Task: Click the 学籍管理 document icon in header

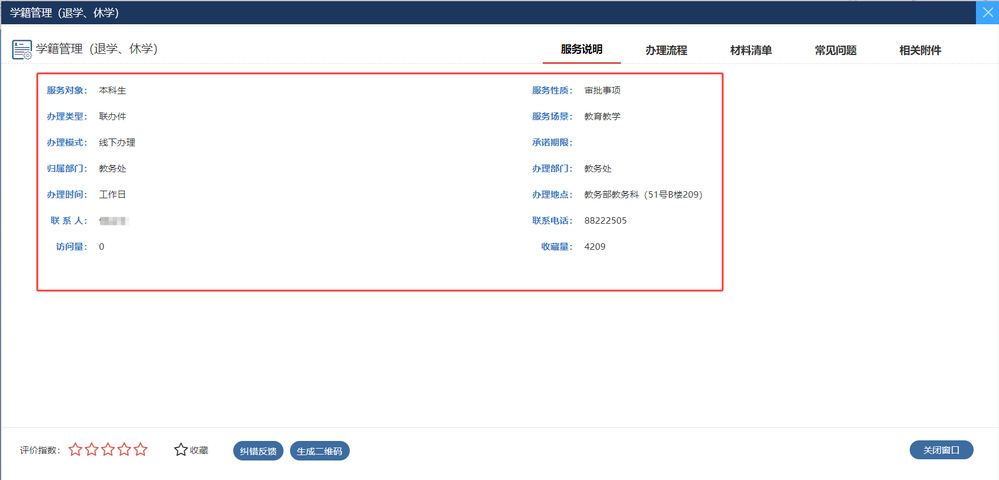Action: [x=22, y=49]
